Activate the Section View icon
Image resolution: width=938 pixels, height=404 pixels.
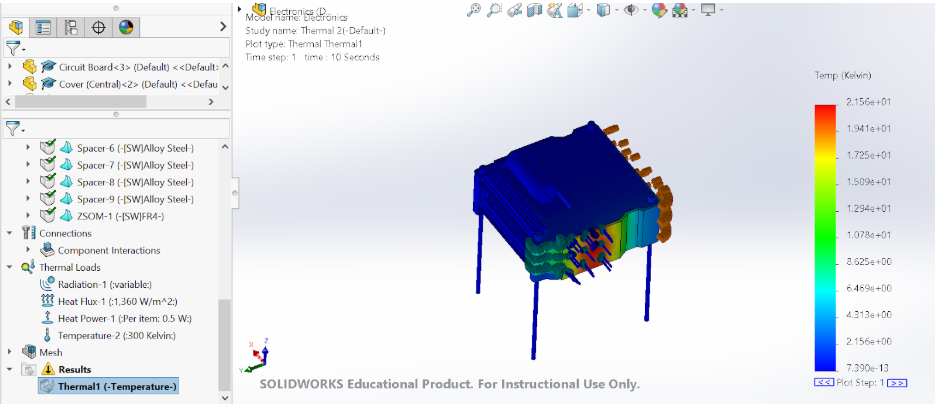click(534, 10)
